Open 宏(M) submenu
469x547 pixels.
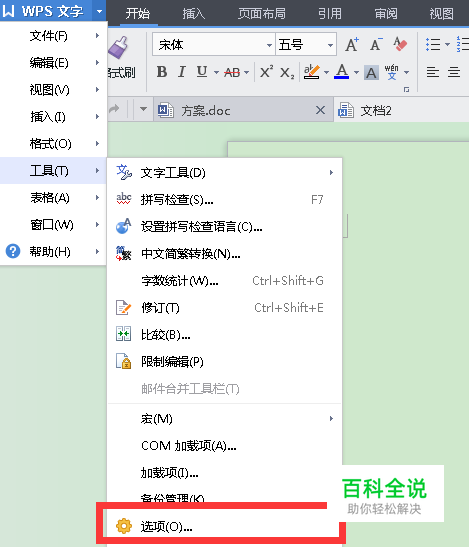(x=225, y=418)
